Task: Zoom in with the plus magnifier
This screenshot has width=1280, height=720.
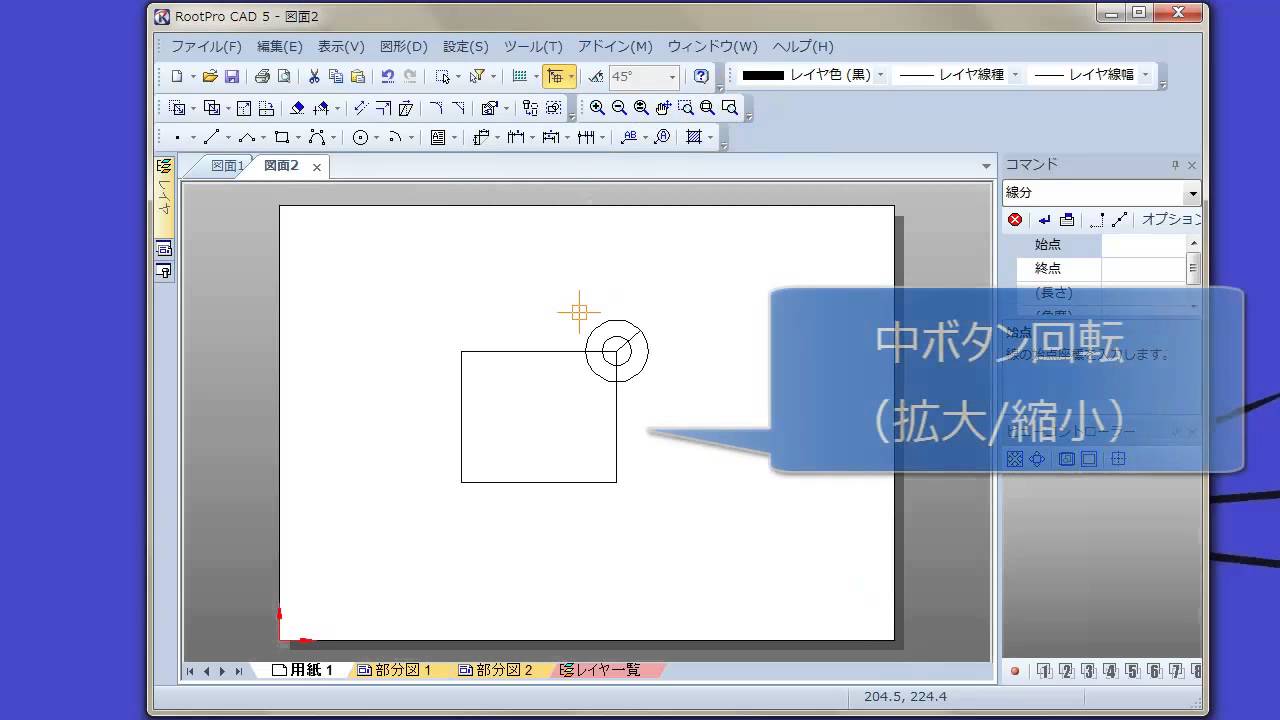Action: point(597,108)
